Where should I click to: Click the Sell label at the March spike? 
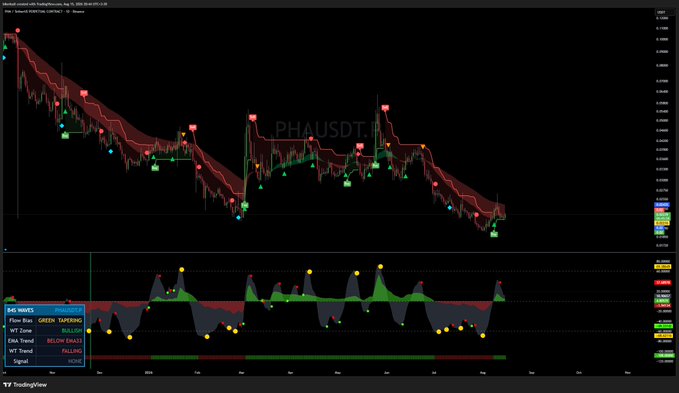coord(252,117)
